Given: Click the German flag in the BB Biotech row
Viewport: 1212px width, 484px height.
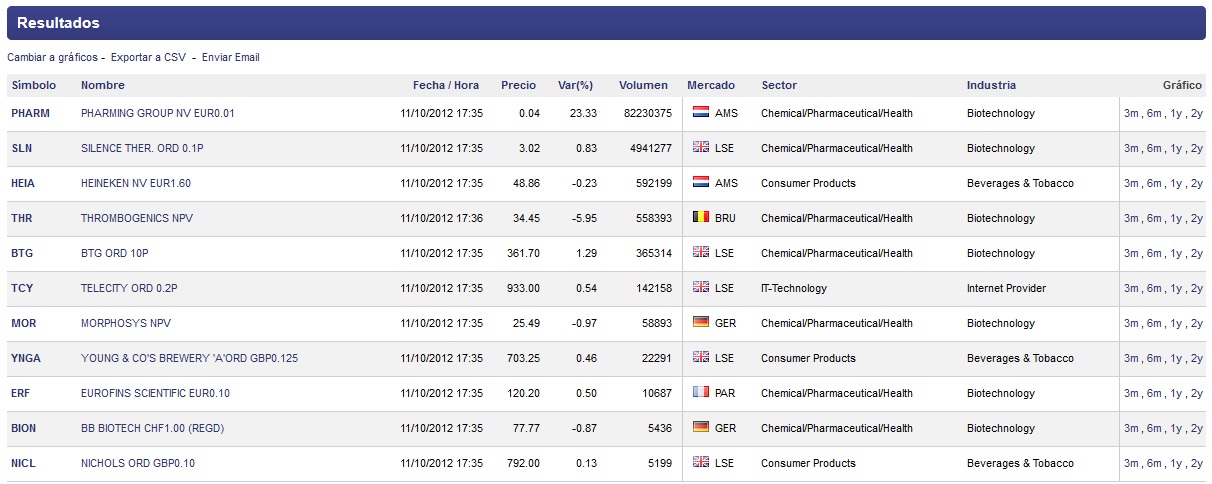Looking at the screenshot, I should pos(700,428).
